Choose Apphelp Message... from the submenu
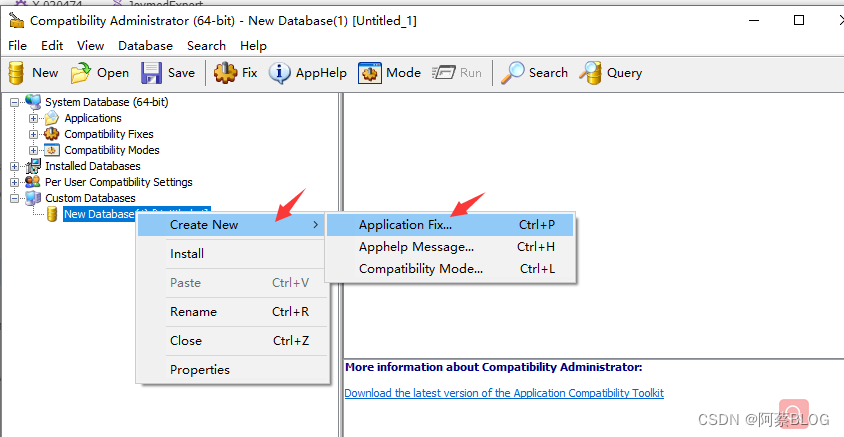 point(450,247)
